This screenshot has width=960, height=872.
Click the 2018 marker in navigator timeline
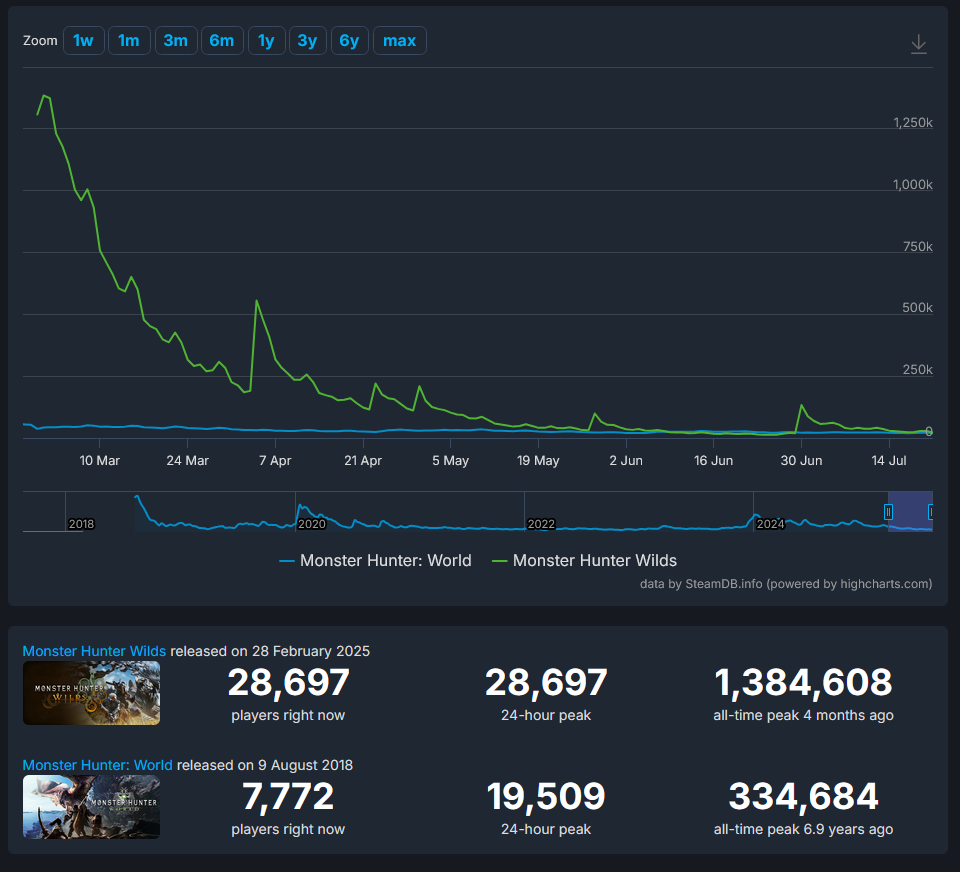tap(81, 524)
